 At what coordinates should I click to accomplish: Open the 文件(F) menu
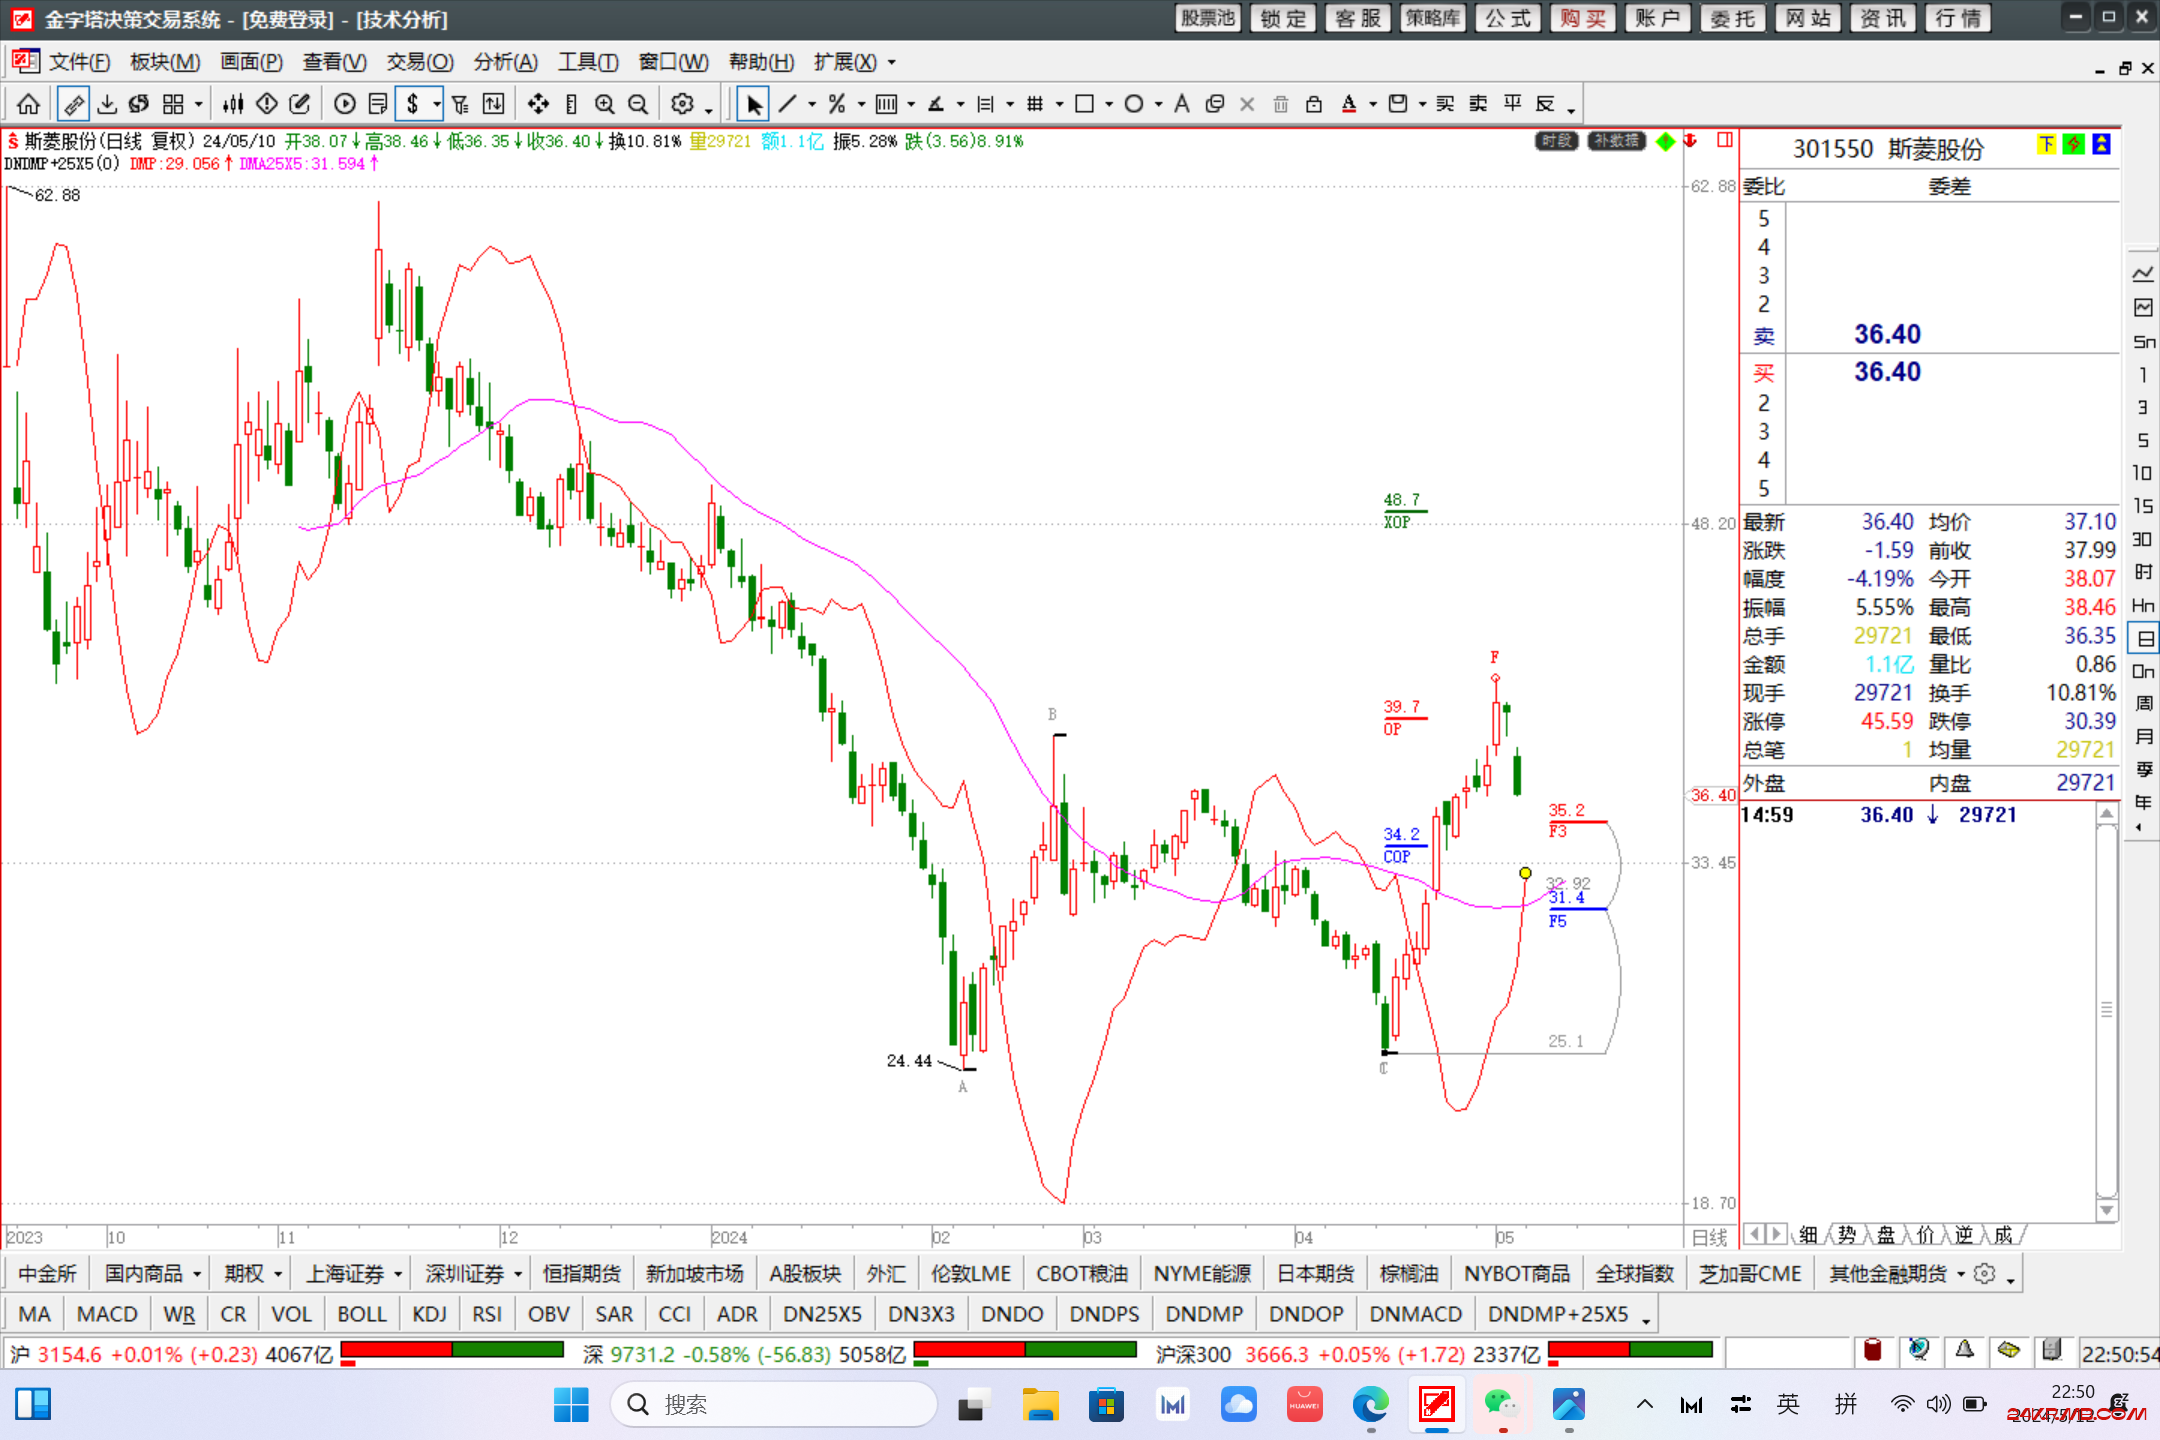[x=80, y=62]
